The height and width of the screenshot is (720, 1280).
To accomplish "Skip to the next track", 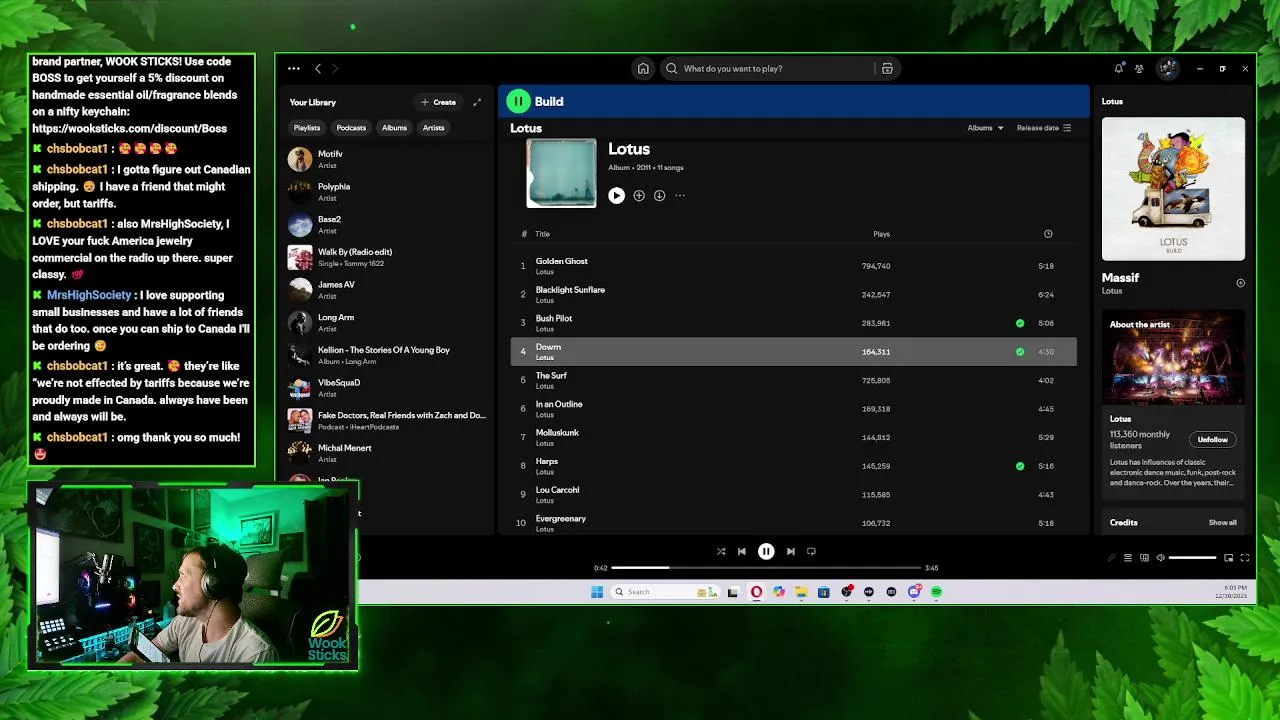I will [790, 551].
